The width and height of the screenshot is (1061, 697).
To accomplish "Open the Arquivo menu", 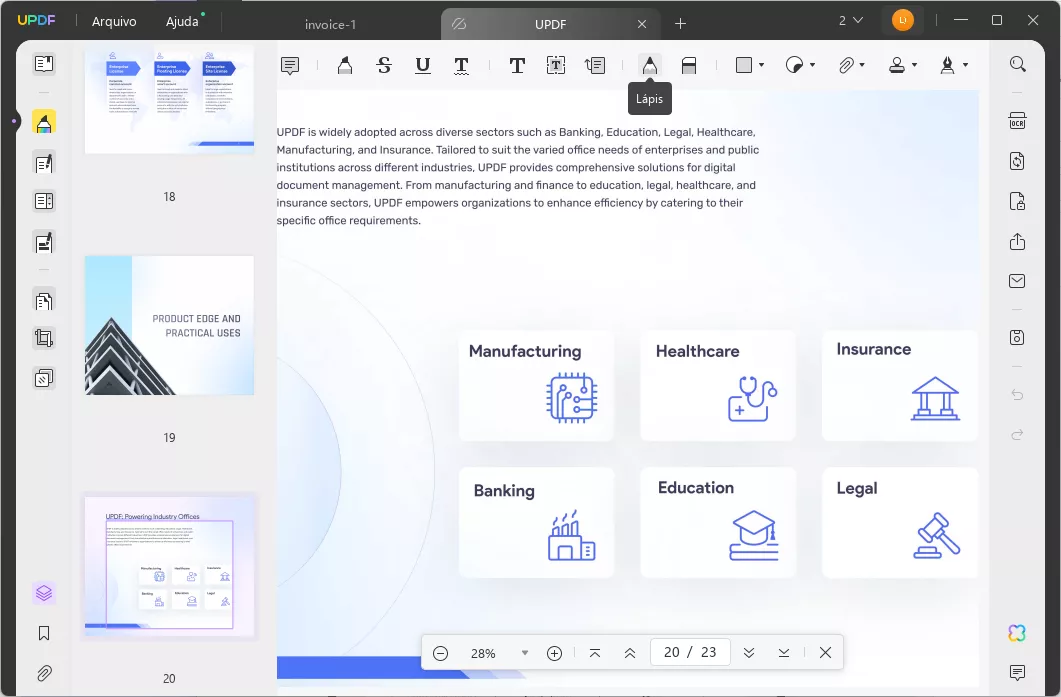I will (x=113, y=21).
